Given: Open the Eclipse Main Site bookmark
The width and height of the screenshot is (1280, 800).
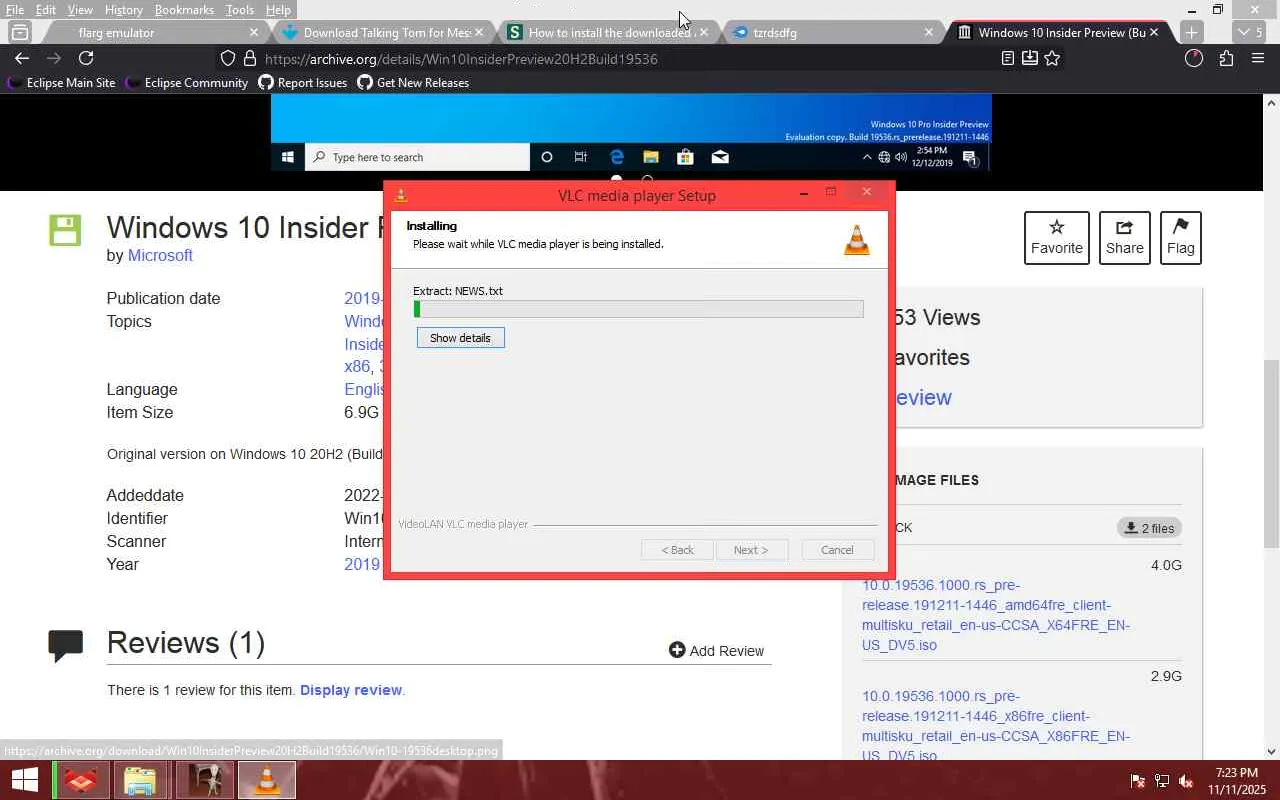Looking at the screenshot, I should [62, 83].
